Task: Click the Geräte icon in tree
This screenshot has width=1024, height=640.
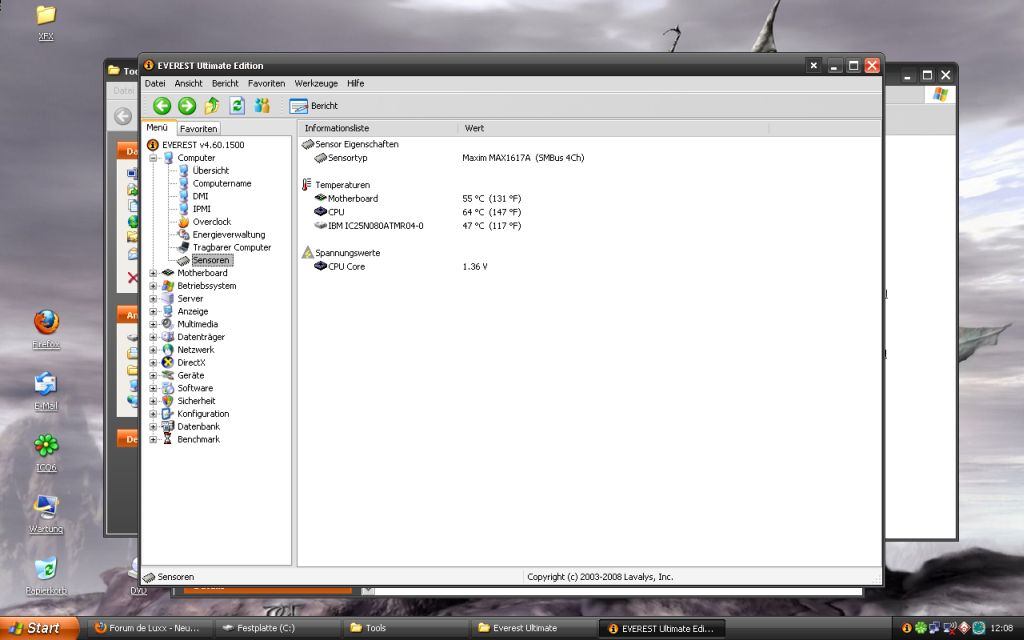Action: click(x=168, y=376)
